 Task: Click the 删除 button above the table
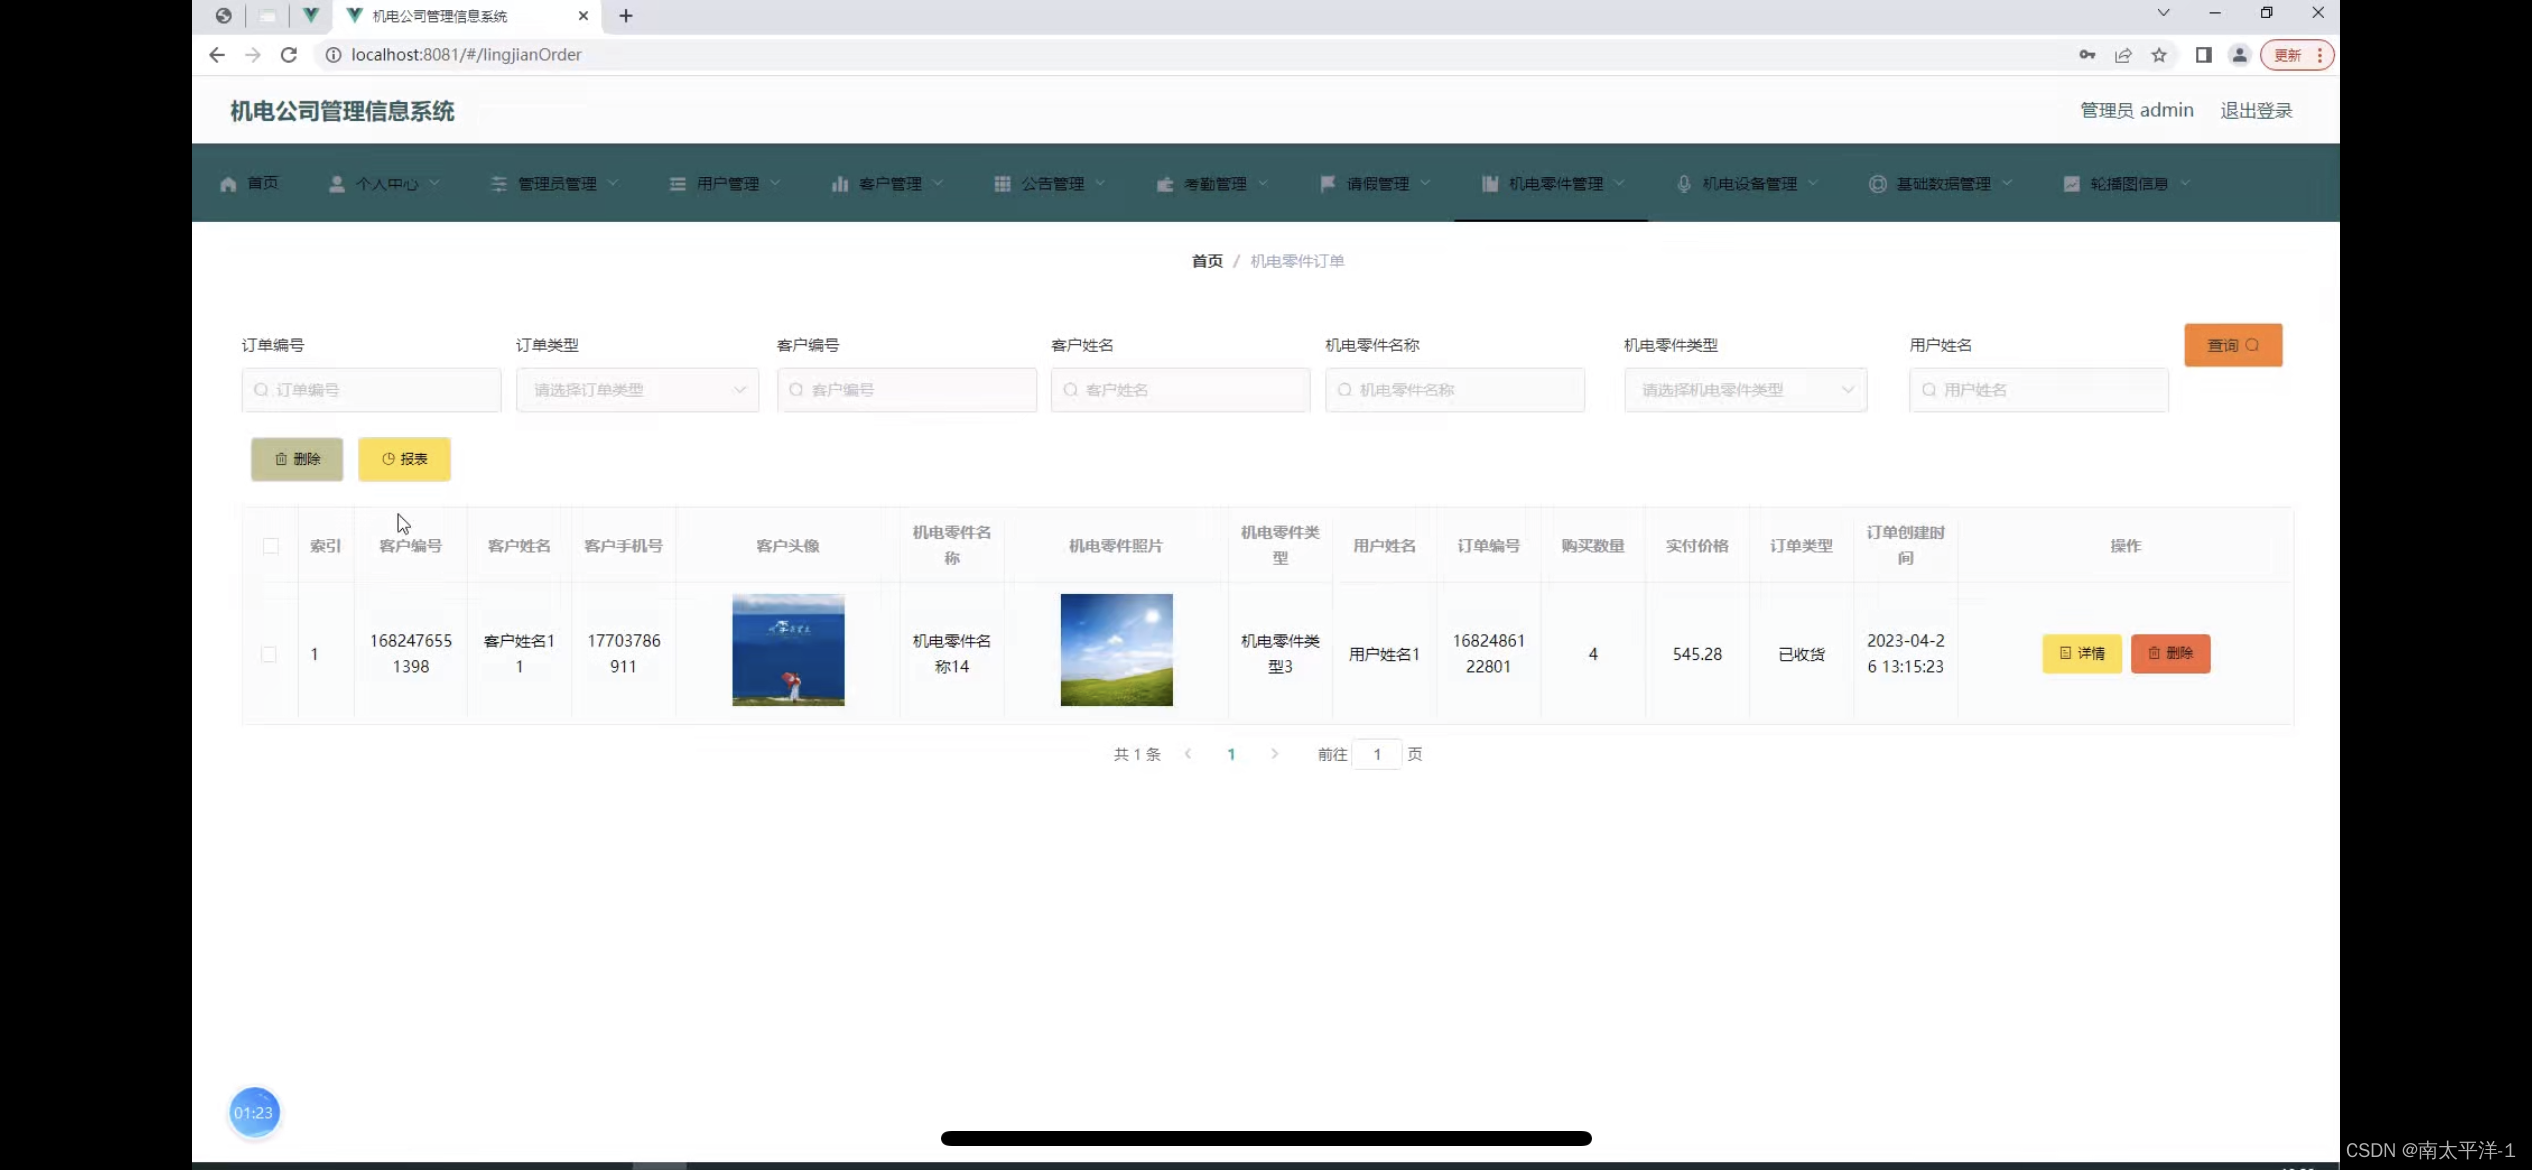(x=297, y=459)
